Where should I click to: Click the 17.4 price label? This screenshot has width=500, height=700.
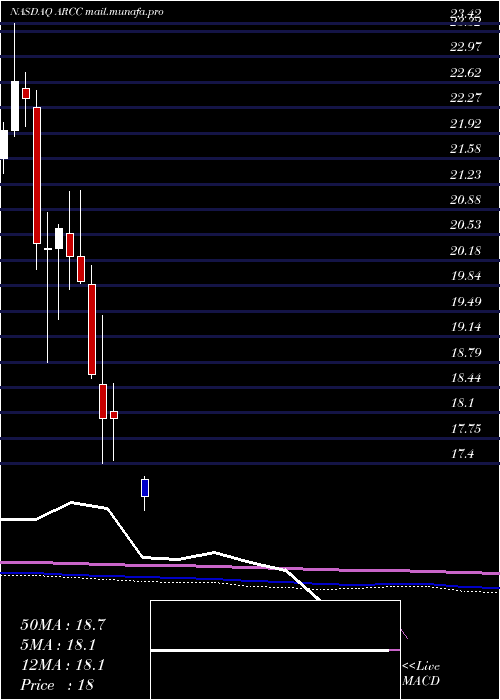(462, 455)
